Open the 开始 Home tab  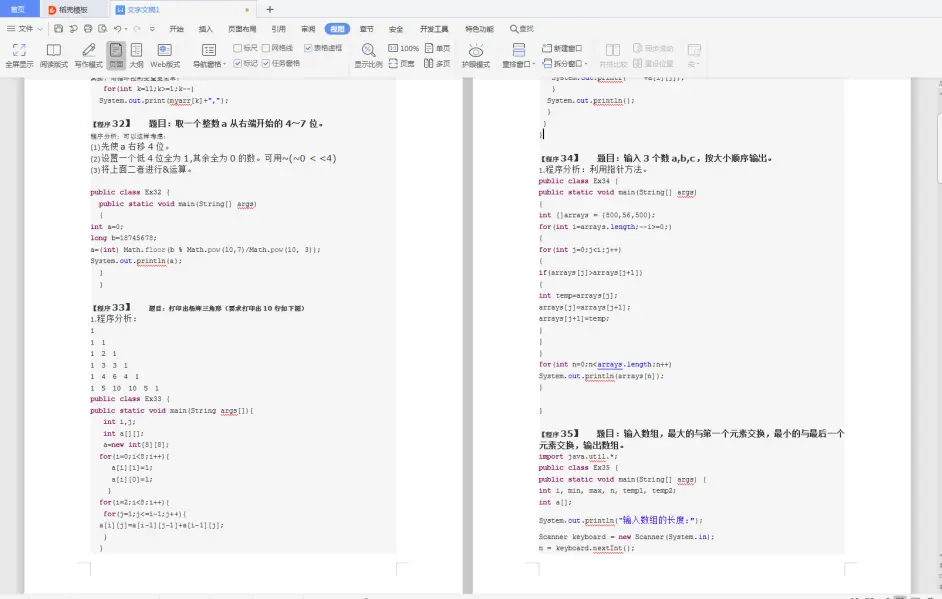[177, 28]
